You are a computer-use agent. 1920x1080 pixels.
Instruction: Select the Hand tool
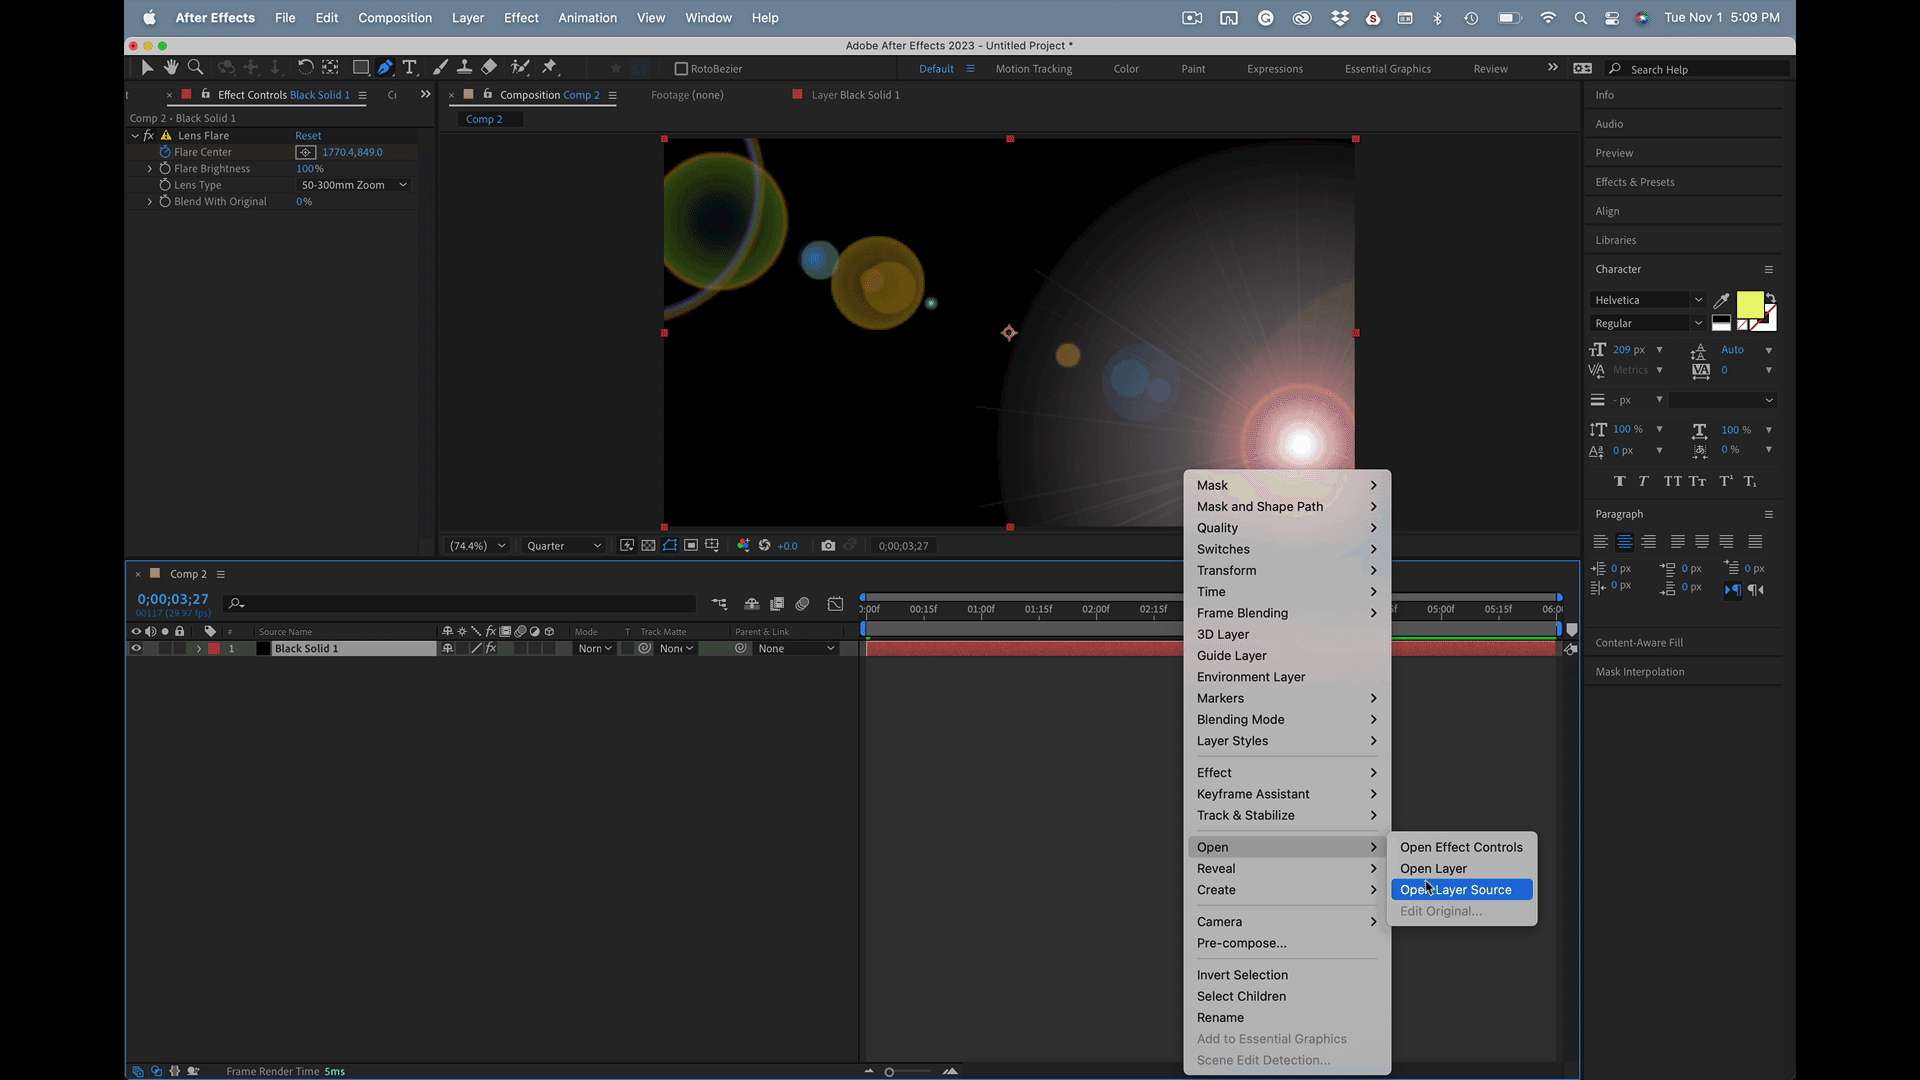pyautogui.click(x=171, y=67)
